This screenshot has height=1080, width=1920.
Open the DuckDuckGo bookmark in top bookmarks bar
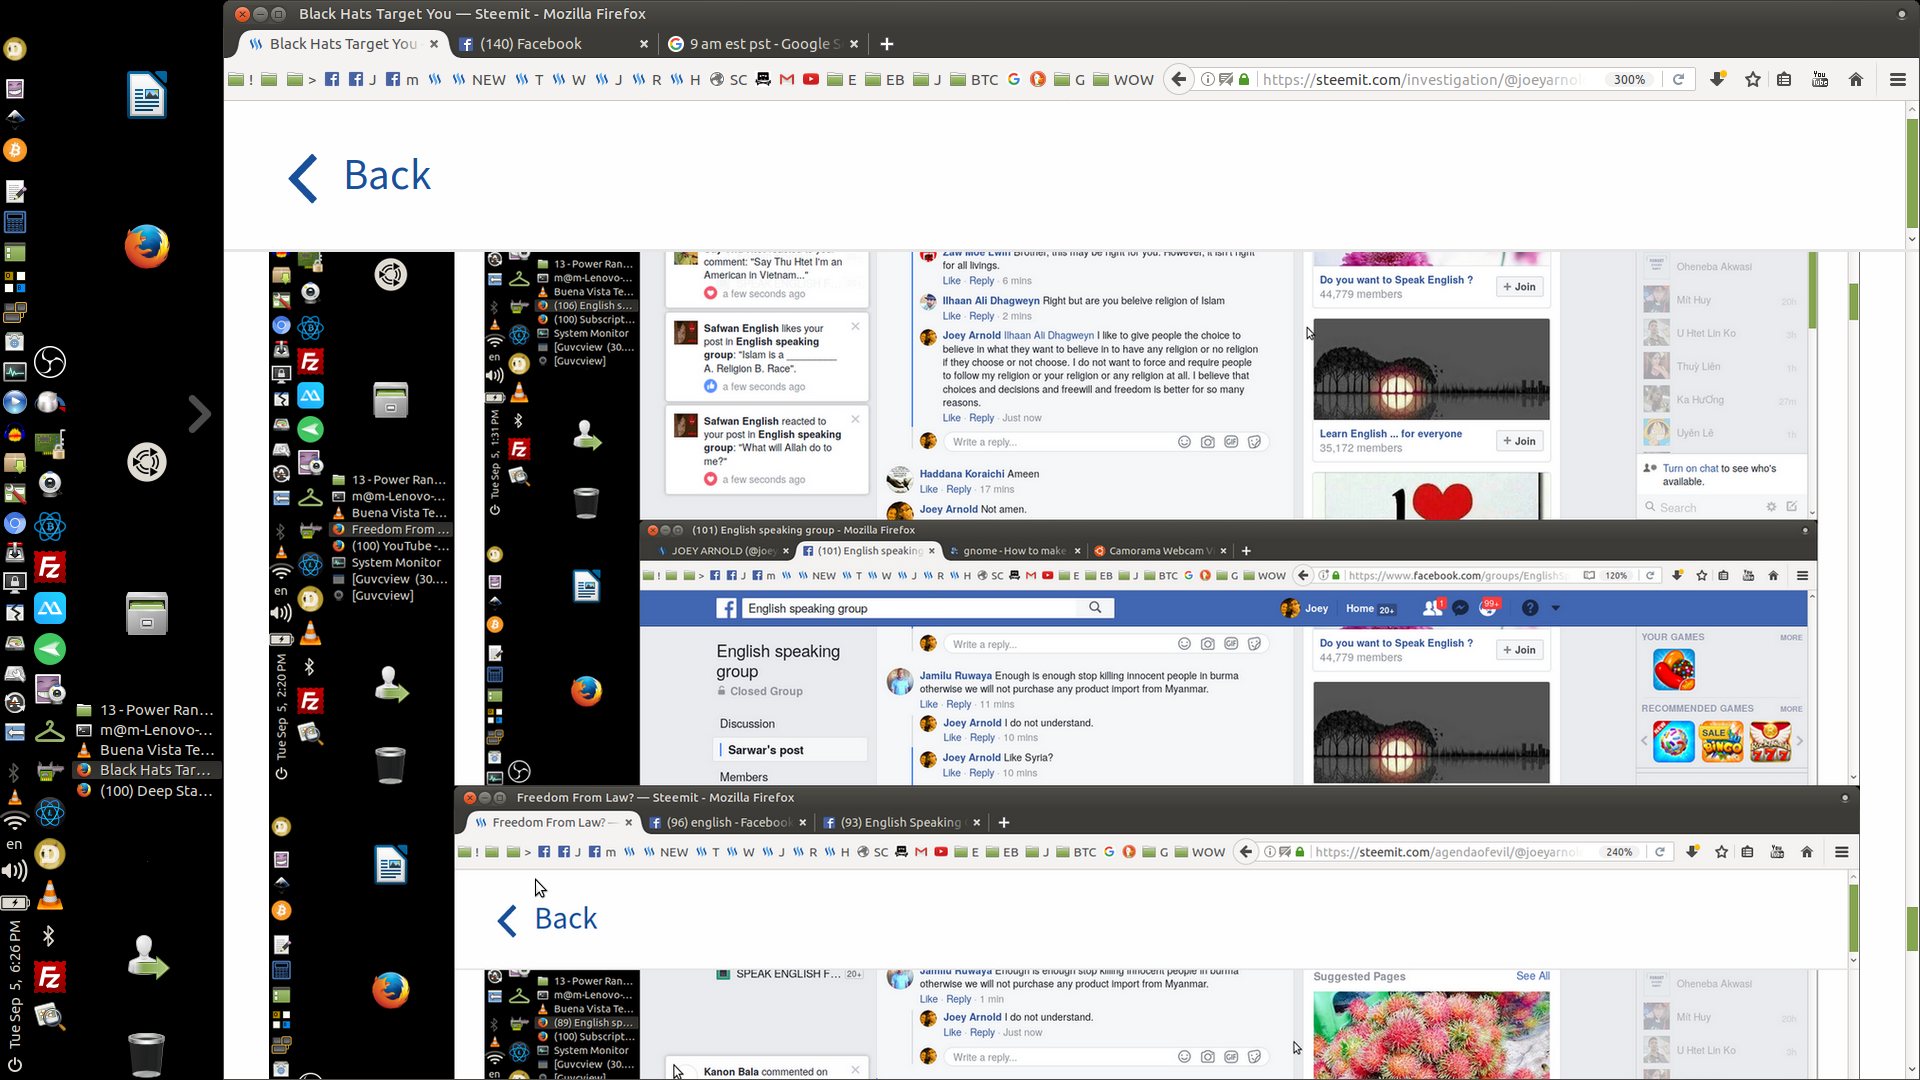1038,79
